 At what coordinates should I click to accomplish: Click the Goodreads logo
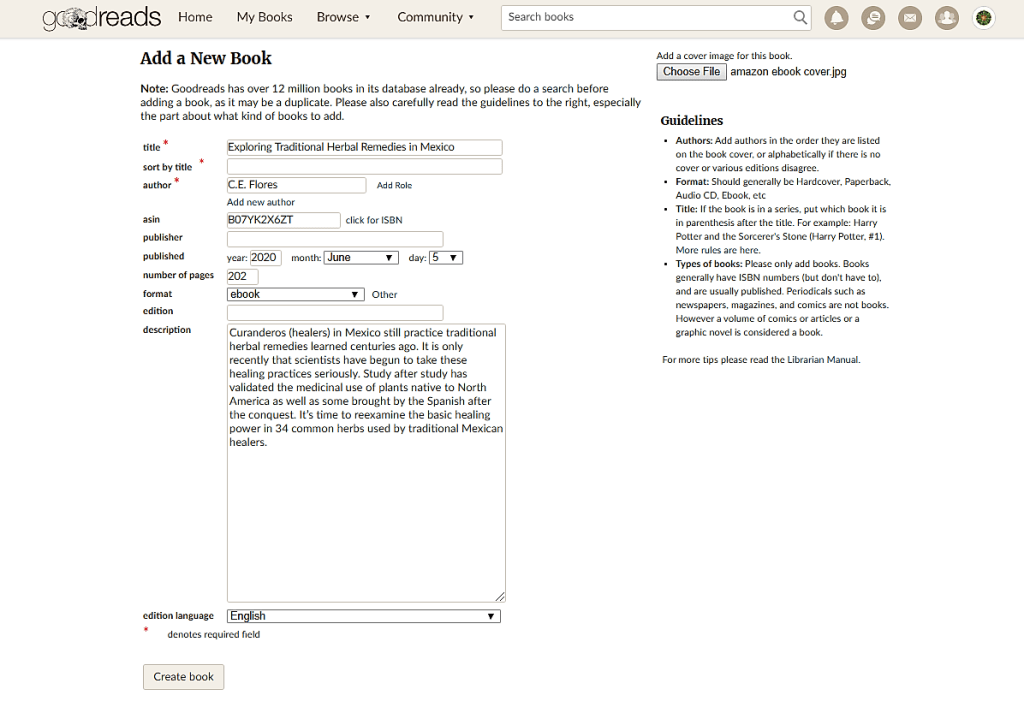pyautogui.click(x=101, y=17)
